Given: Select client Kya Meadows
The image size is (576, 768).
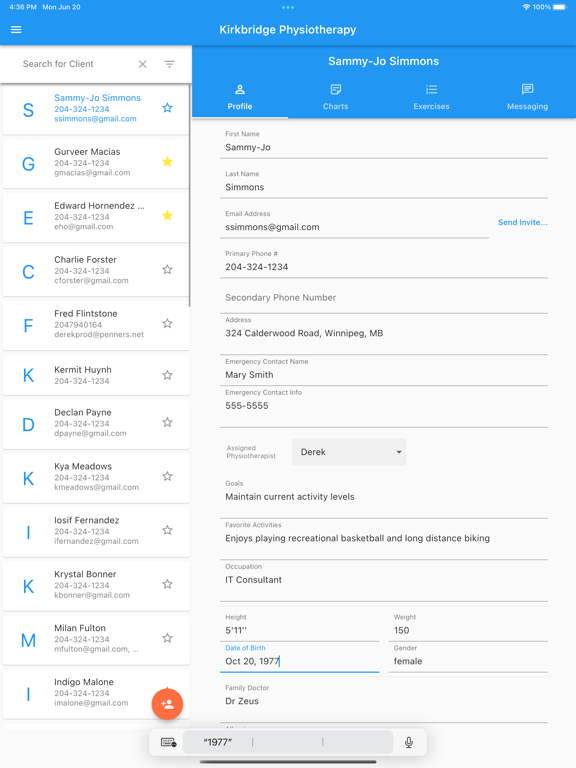Looking at the screenshot, I should coord(96,476).
